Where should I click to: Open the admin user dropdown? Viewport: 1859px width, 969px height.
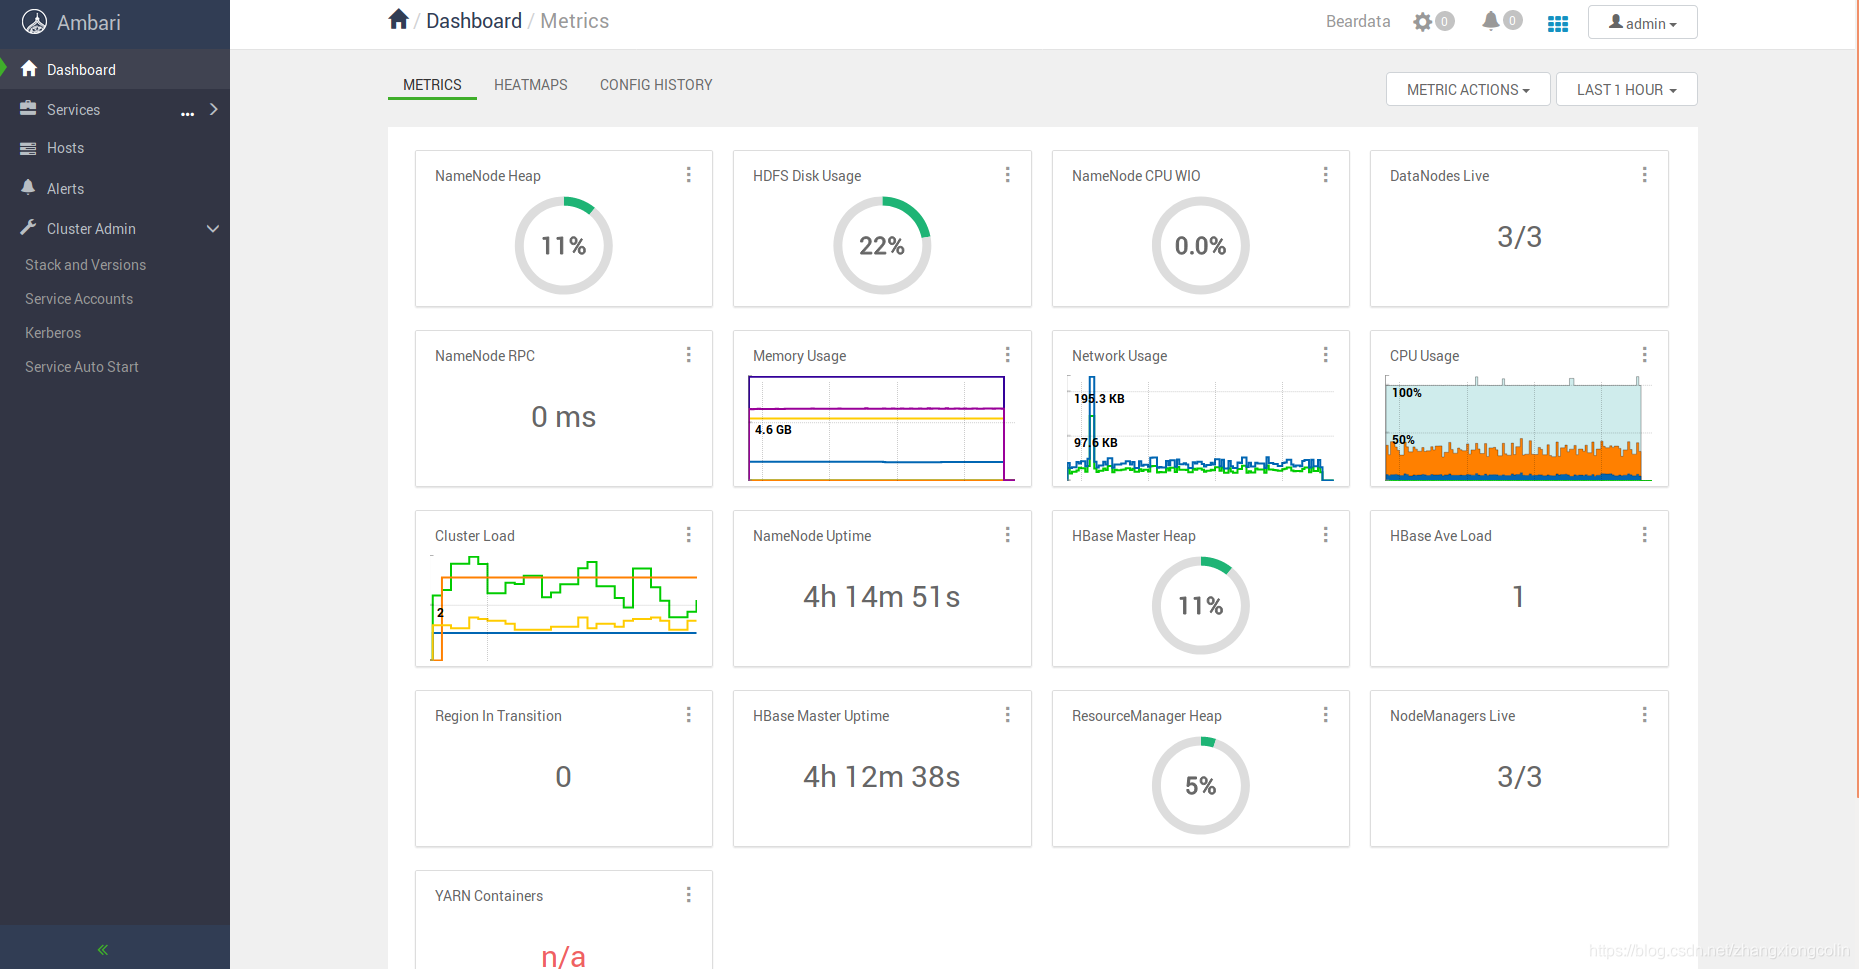pos(1642,23)
